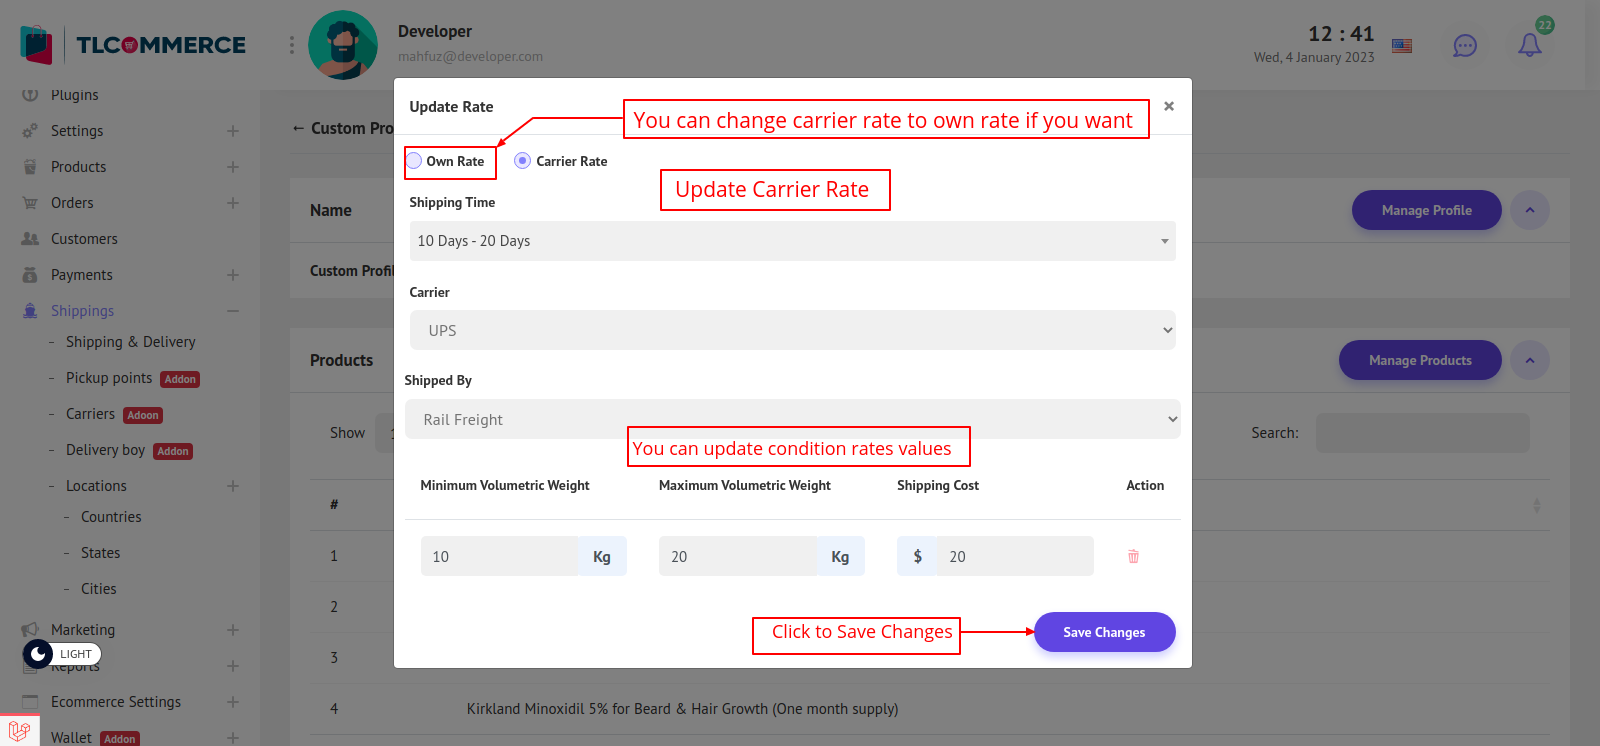Screen dimensions: 1600x746
Task: Open the notifications bell icon
Action: click(x=1529, y=45)
